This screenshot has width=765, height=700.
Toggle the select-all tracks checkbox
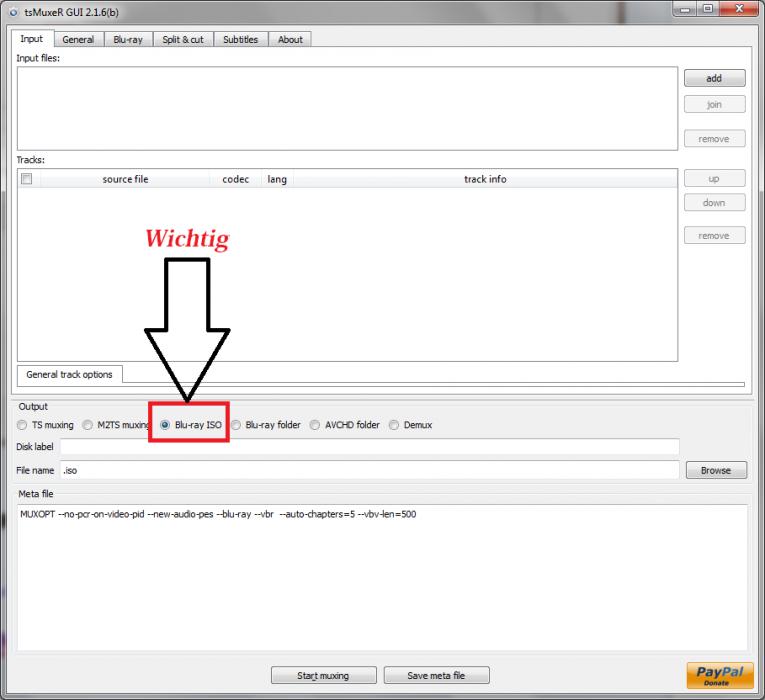coord(27,179)
